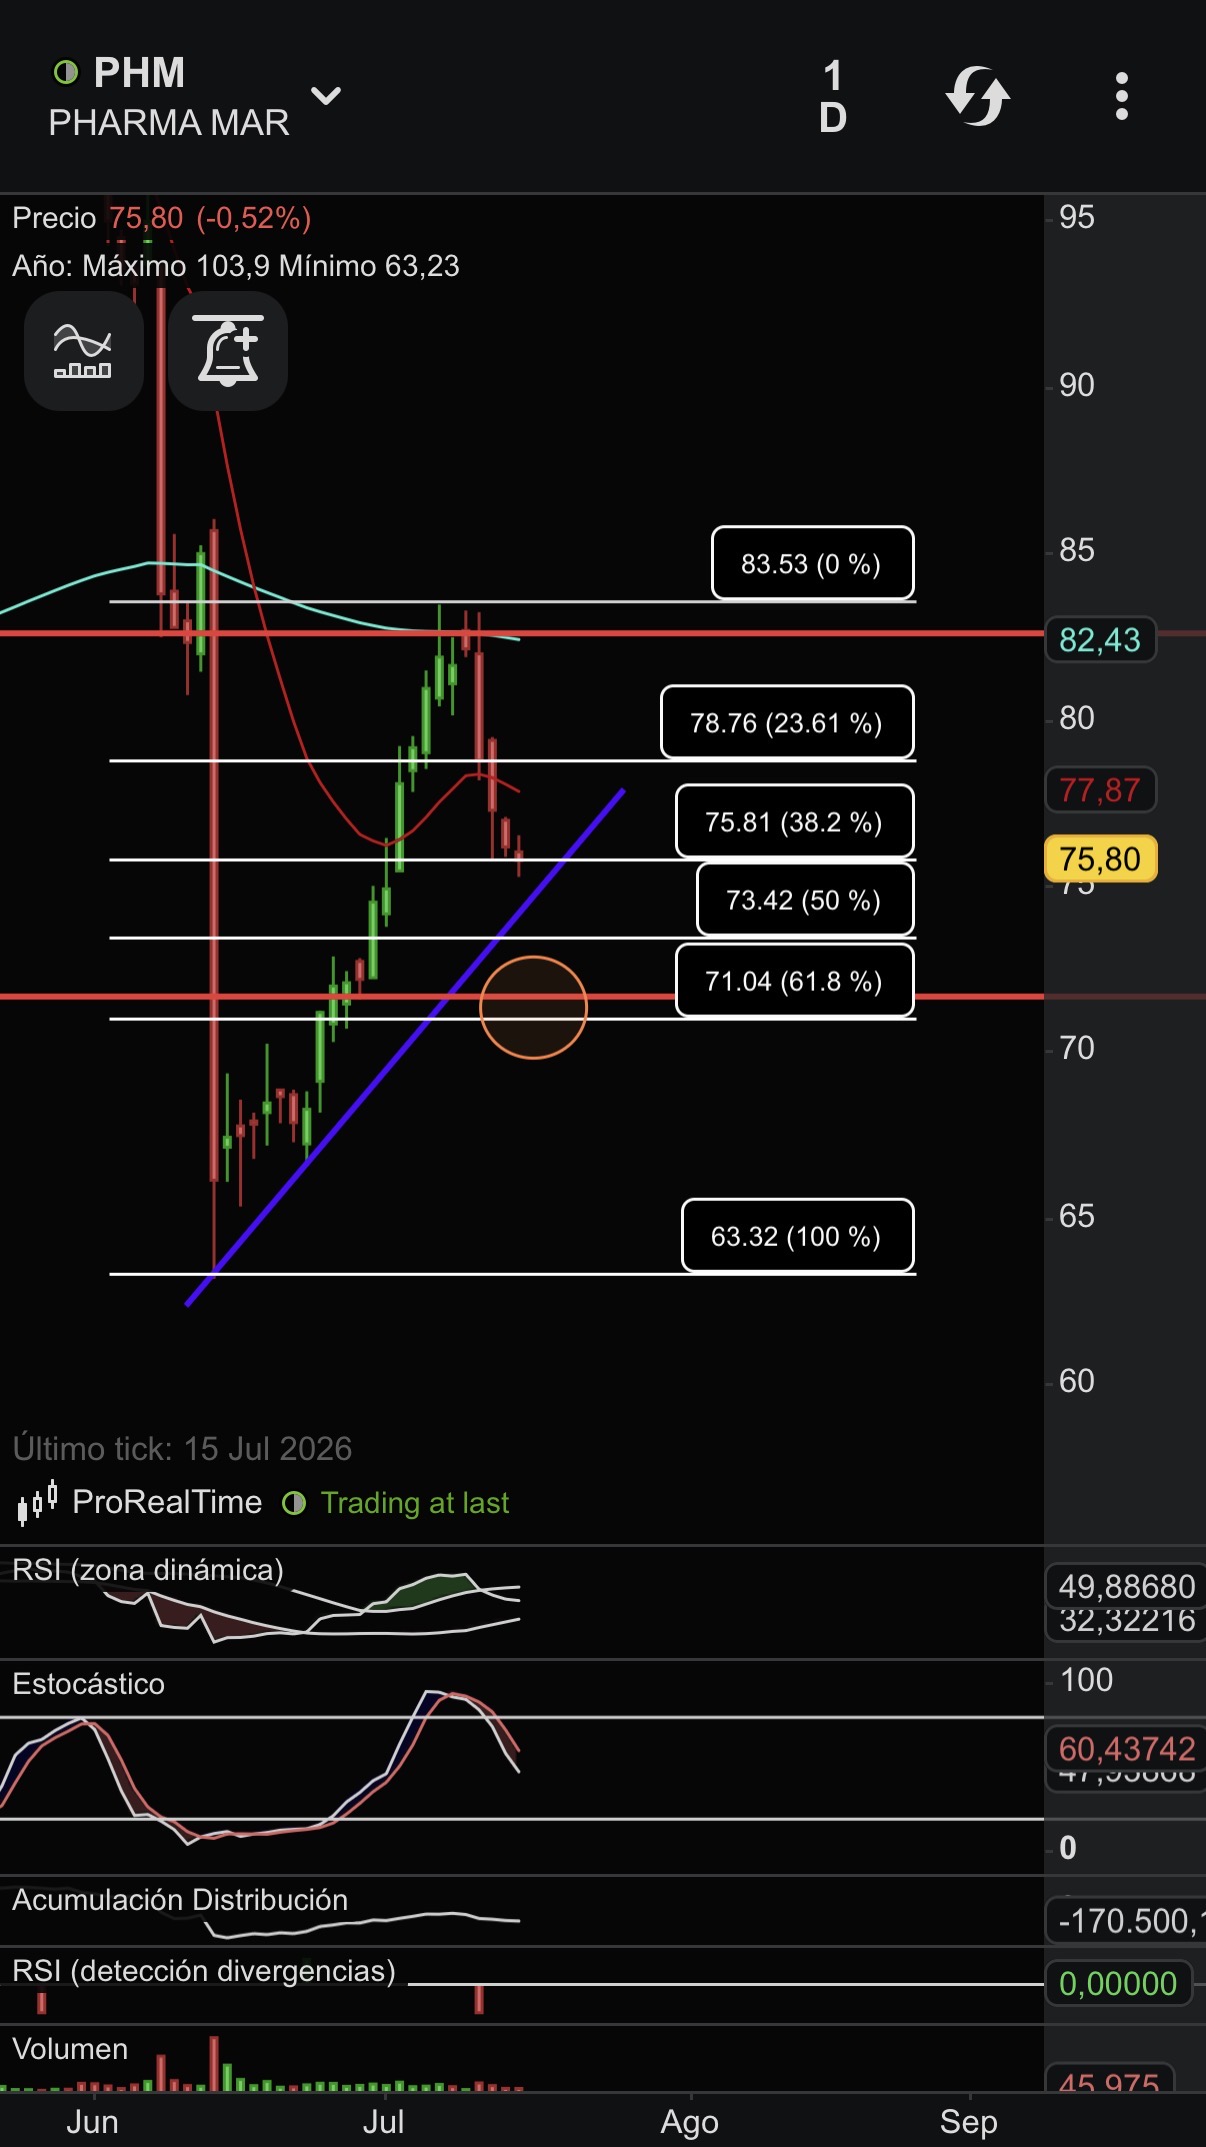Select the orange circle marker on chart
Screen dimensions: 1206x2147
click(533, 1007)
